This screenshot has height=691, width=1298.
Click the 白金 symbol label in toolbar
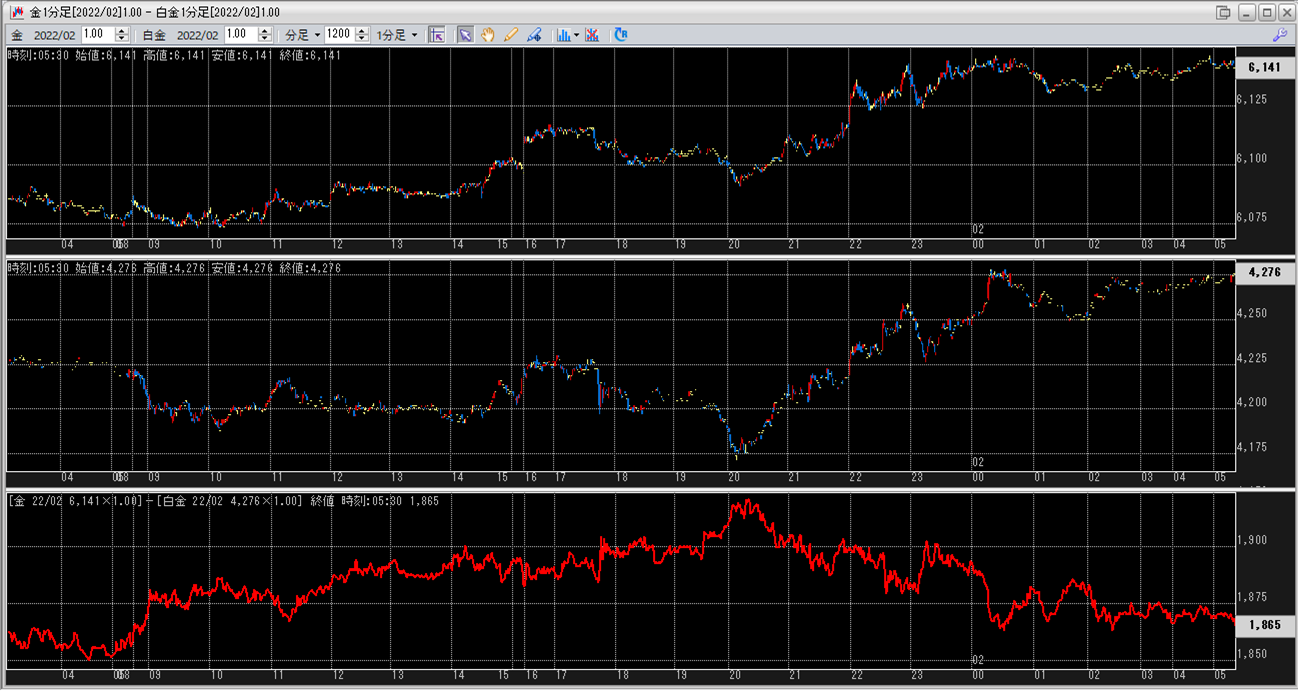pos(154,34)
